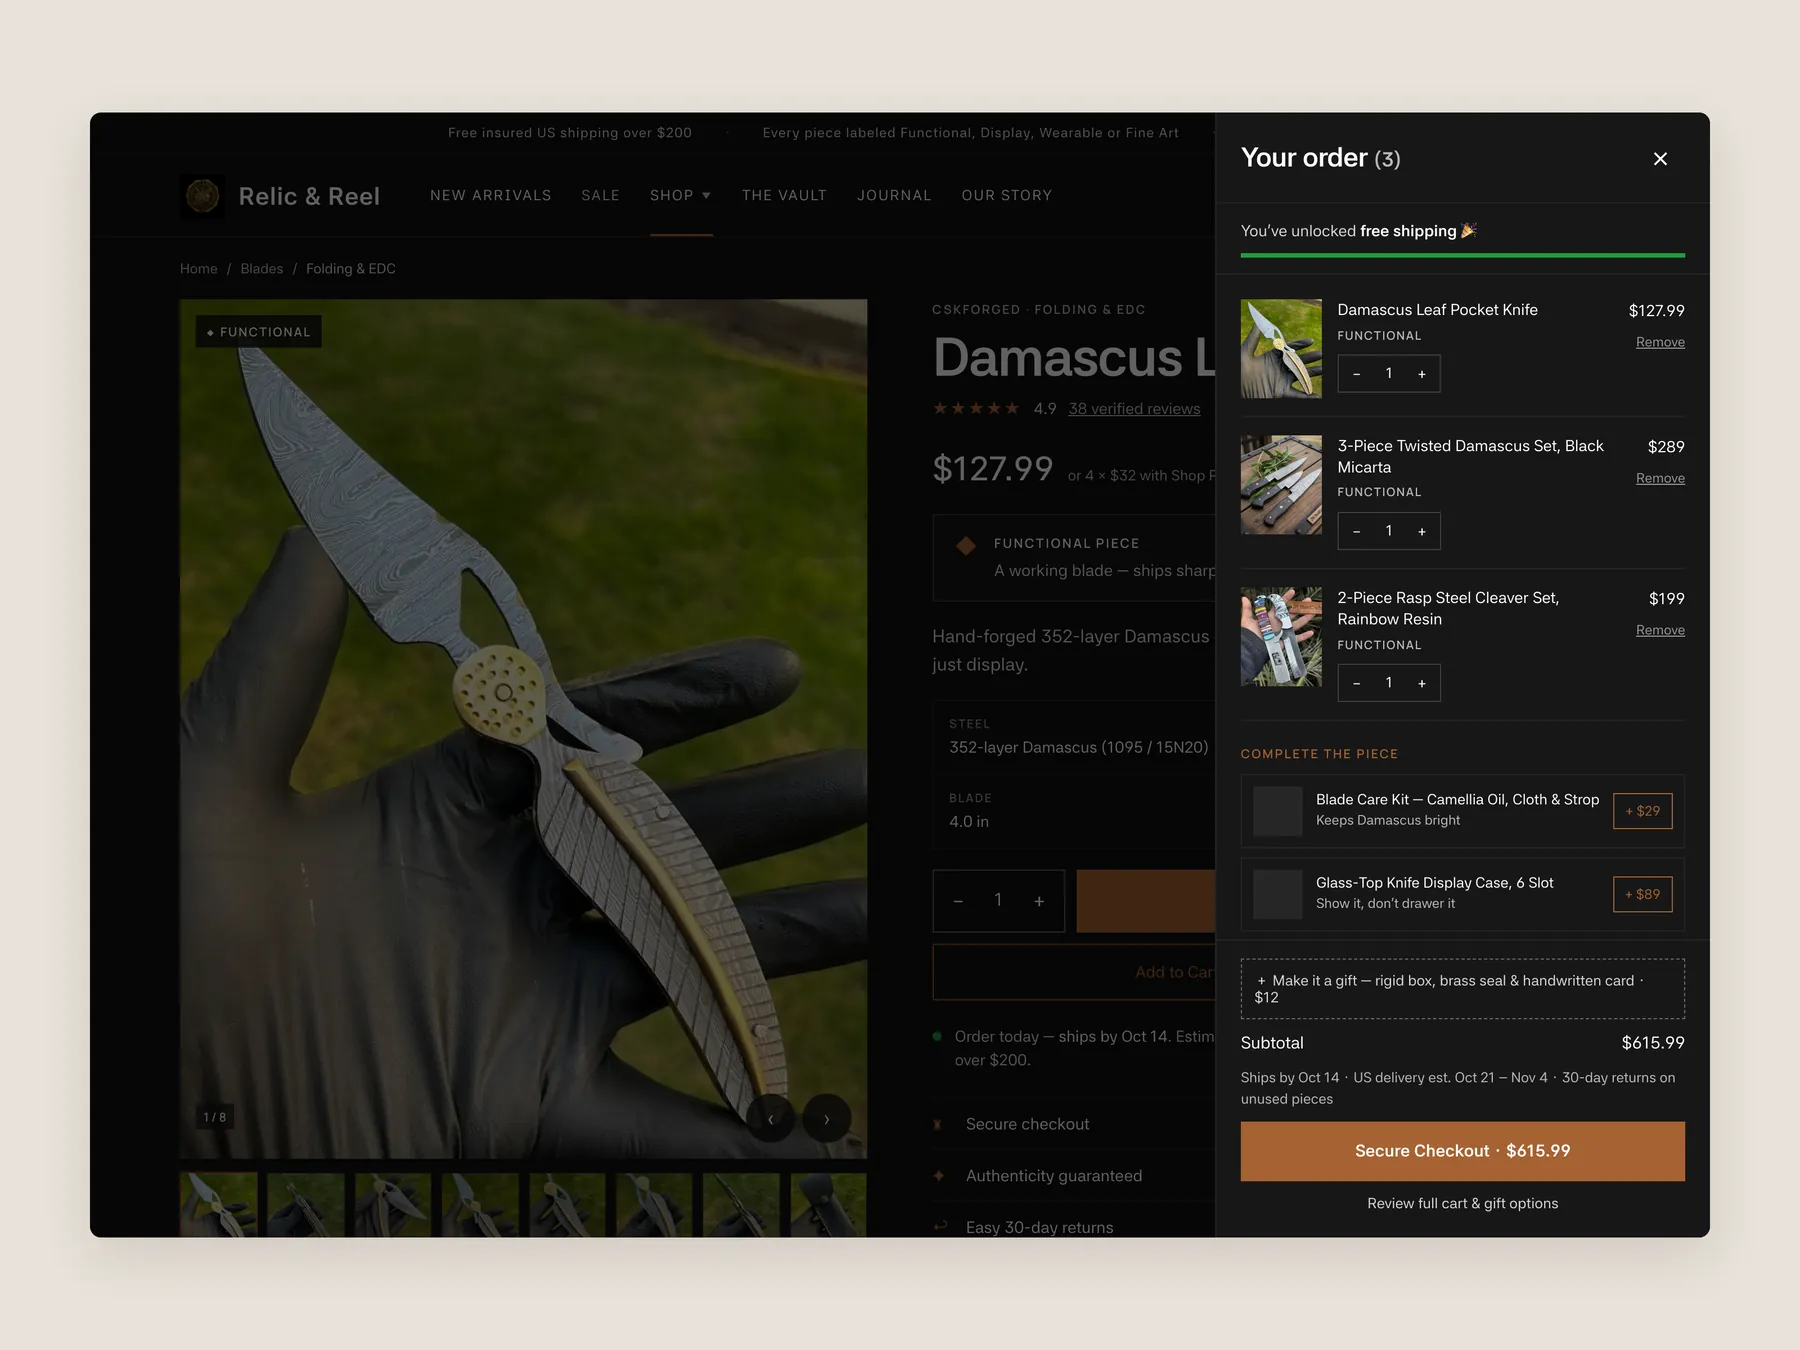Click the Damascus Leaf Pocket Knife item title

[x=1437, y=310]
